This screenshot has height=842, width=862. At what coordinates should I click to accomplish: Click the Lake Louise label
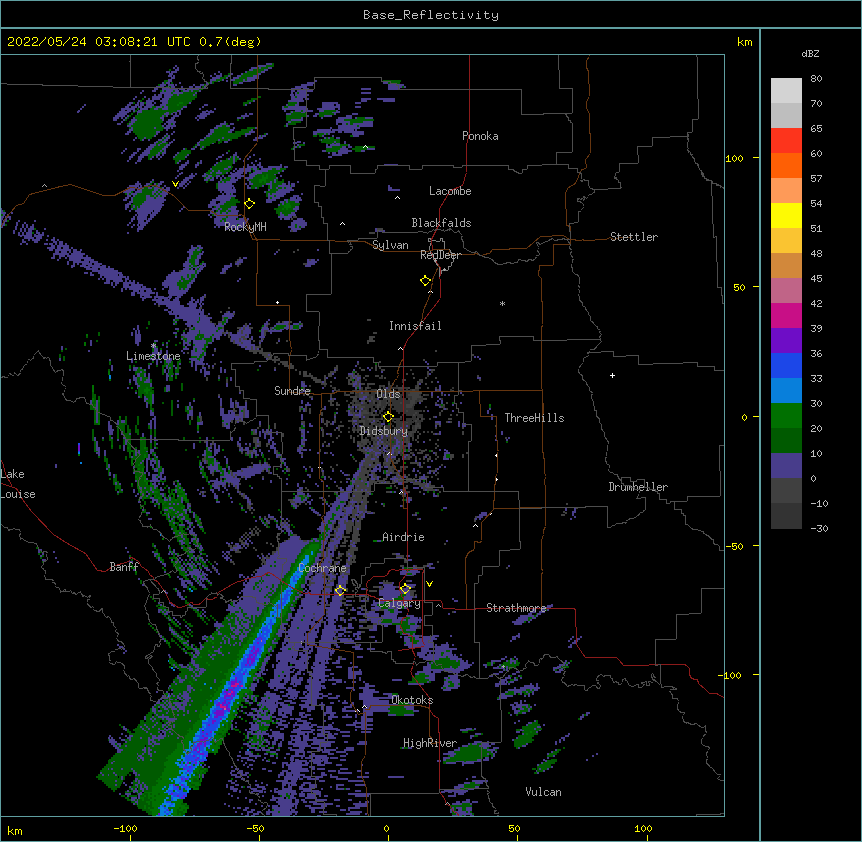click(18, 484)
